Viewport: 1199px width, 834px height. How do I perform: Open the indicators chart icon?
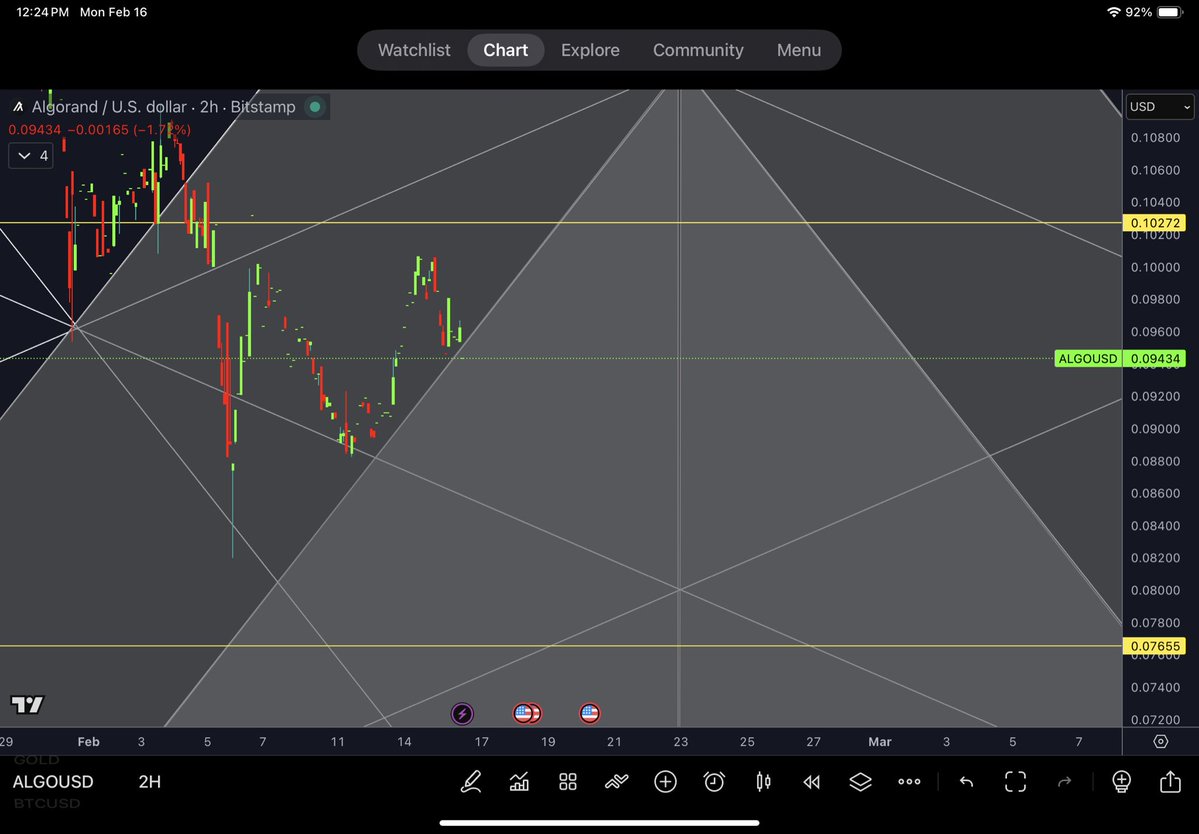(519, 781)
